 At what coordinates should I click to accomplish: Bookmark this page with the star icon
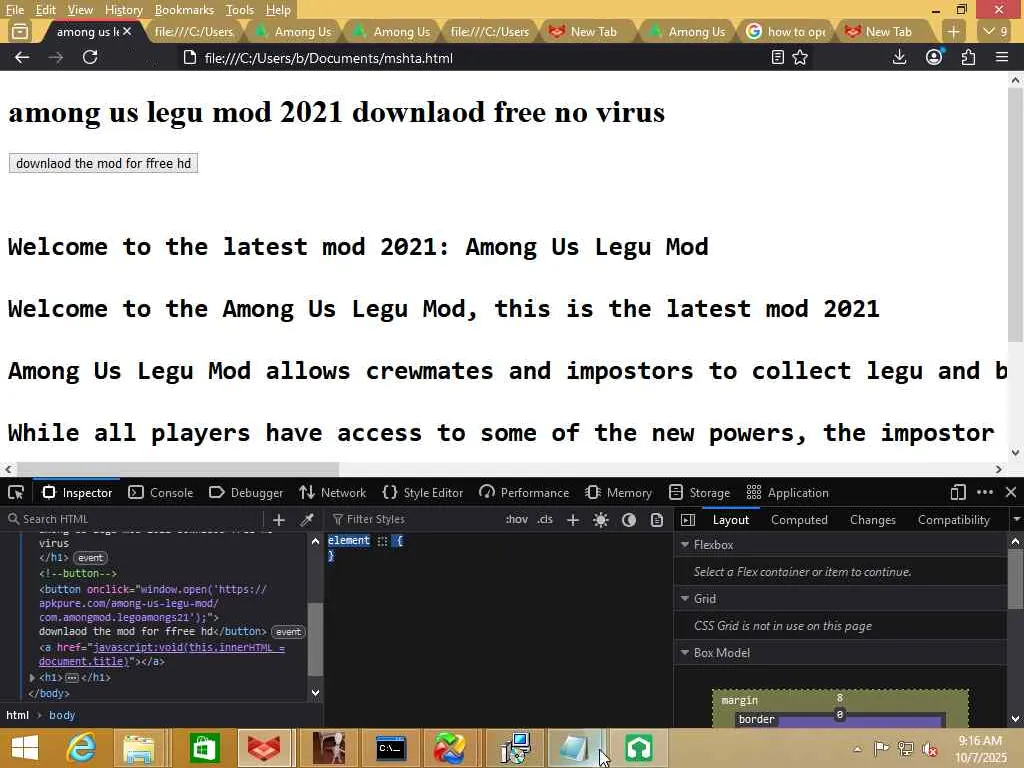[x=800, y=57]
